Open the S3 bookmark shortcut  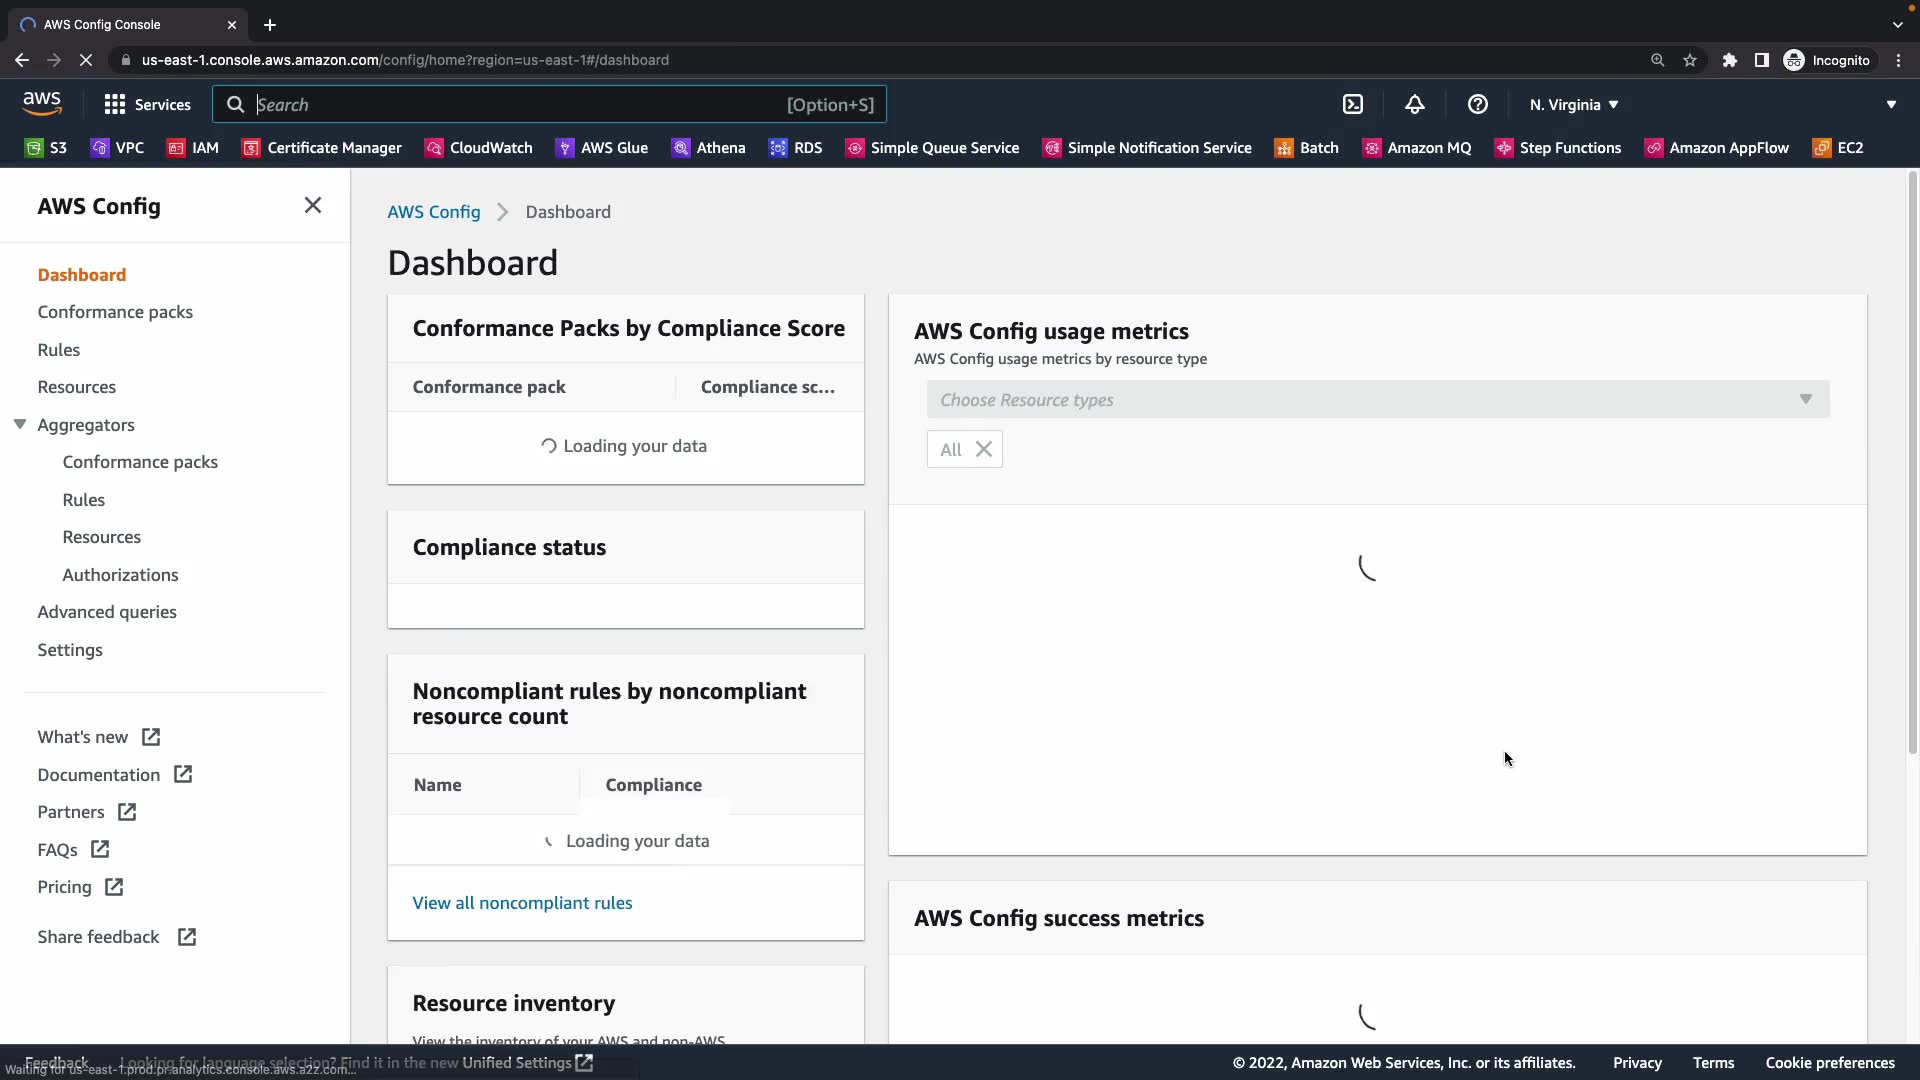coord(46,148)
